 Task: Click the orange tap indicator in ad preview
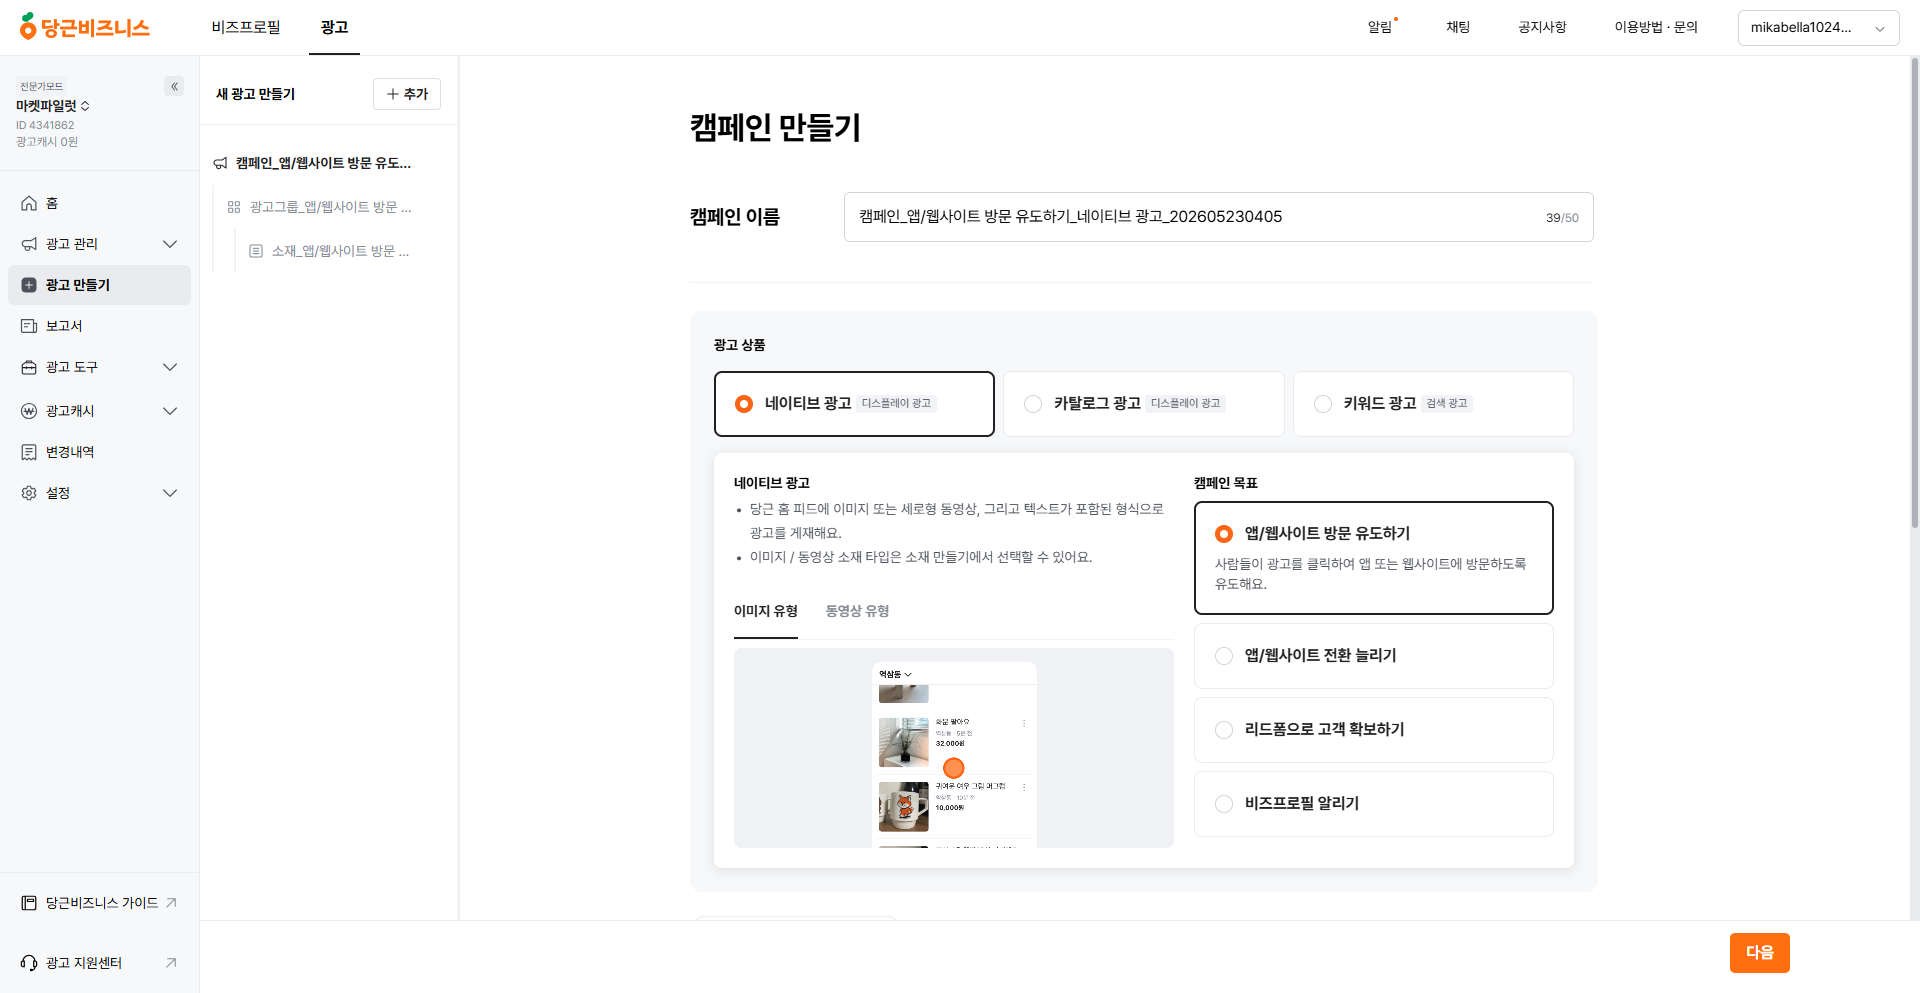pyautogui.click(x=954, y=768)
